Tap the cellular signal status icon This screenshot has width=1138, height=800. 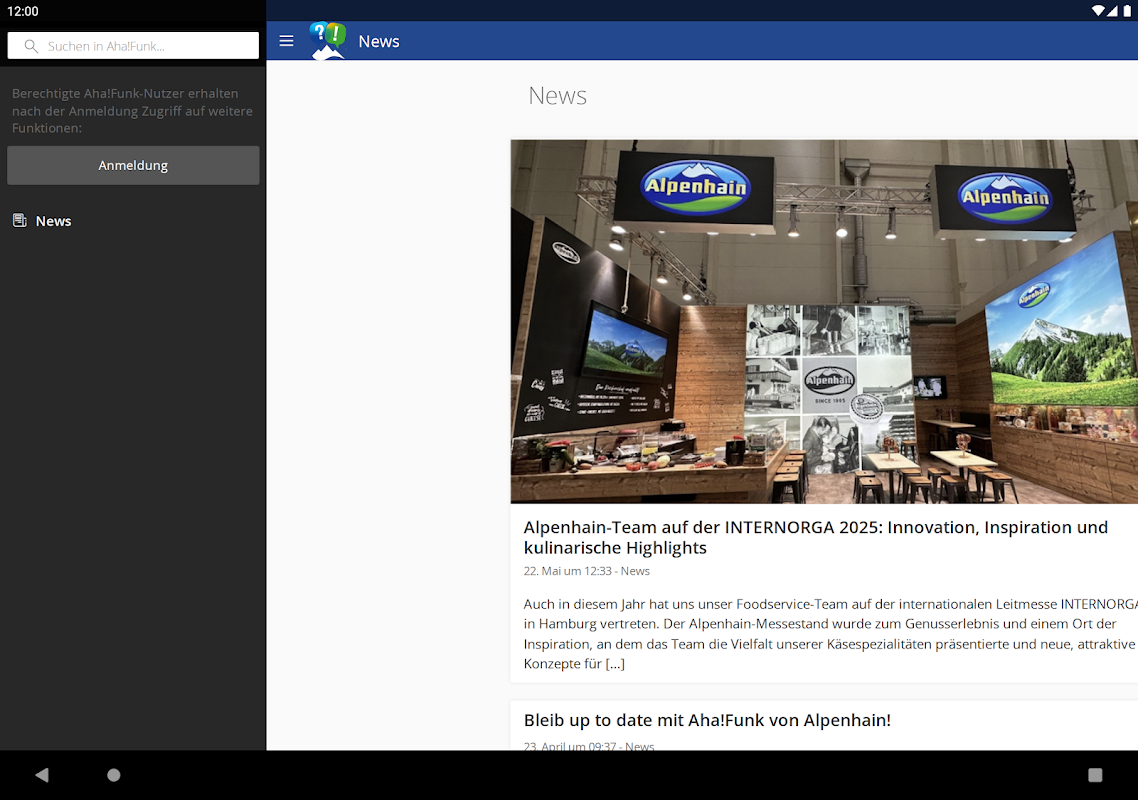[x=1113, y=11]
